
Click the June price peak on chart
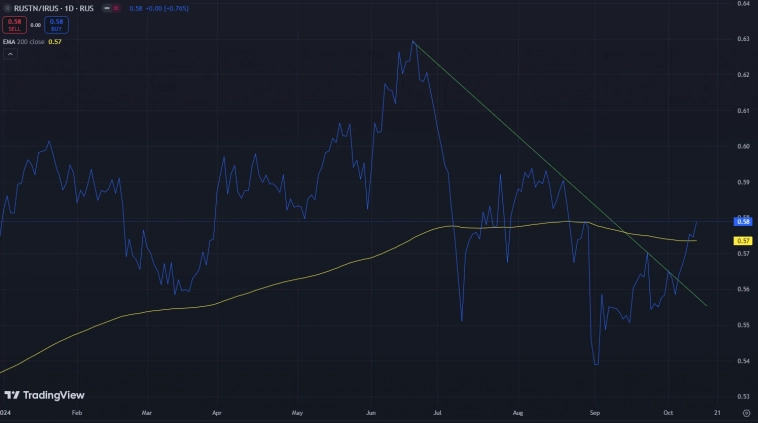[x=413, y=42]
